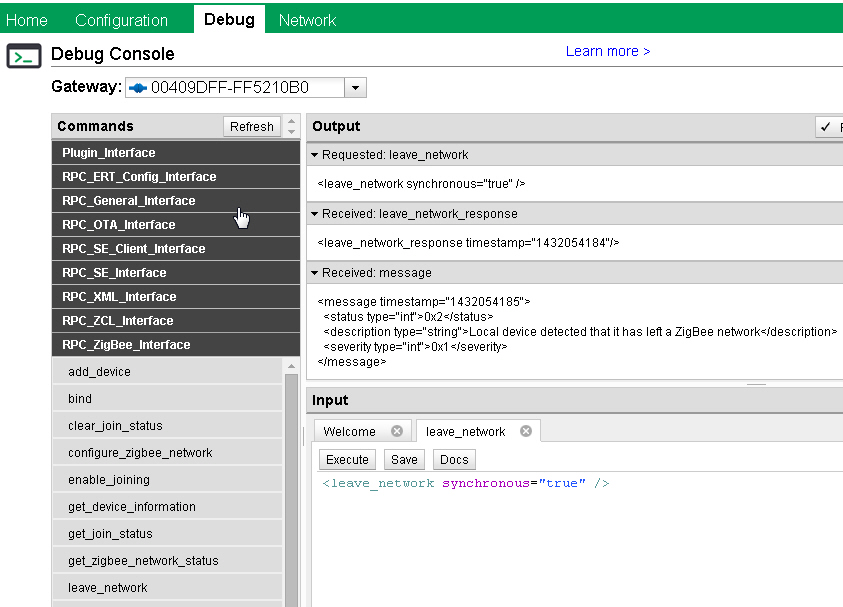Click the down arrow beside Refresh
Screen dimensions: 843x607
(292, 132)
